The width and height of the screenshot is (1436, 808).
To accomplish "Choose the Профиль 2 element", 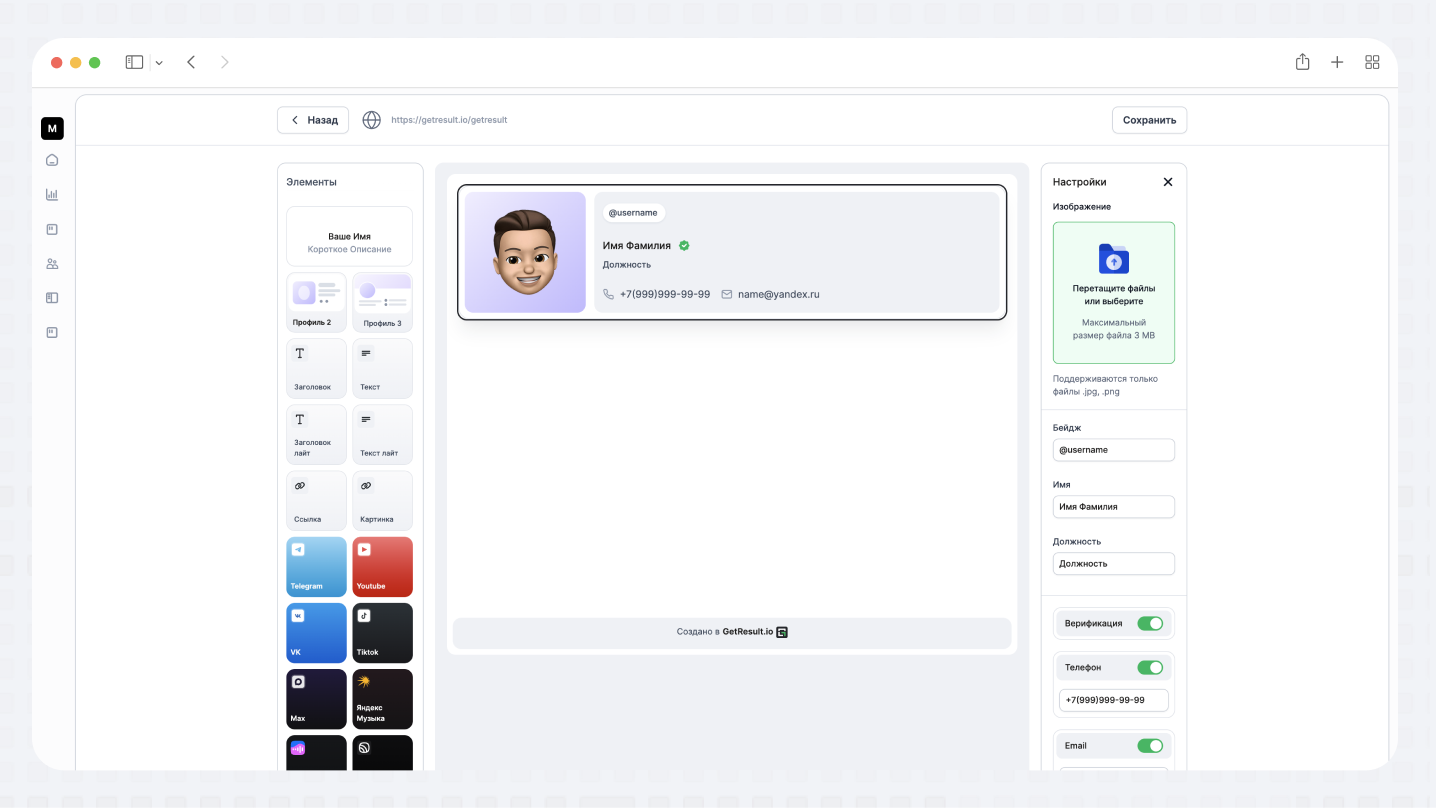I will [x=316, y=302].
